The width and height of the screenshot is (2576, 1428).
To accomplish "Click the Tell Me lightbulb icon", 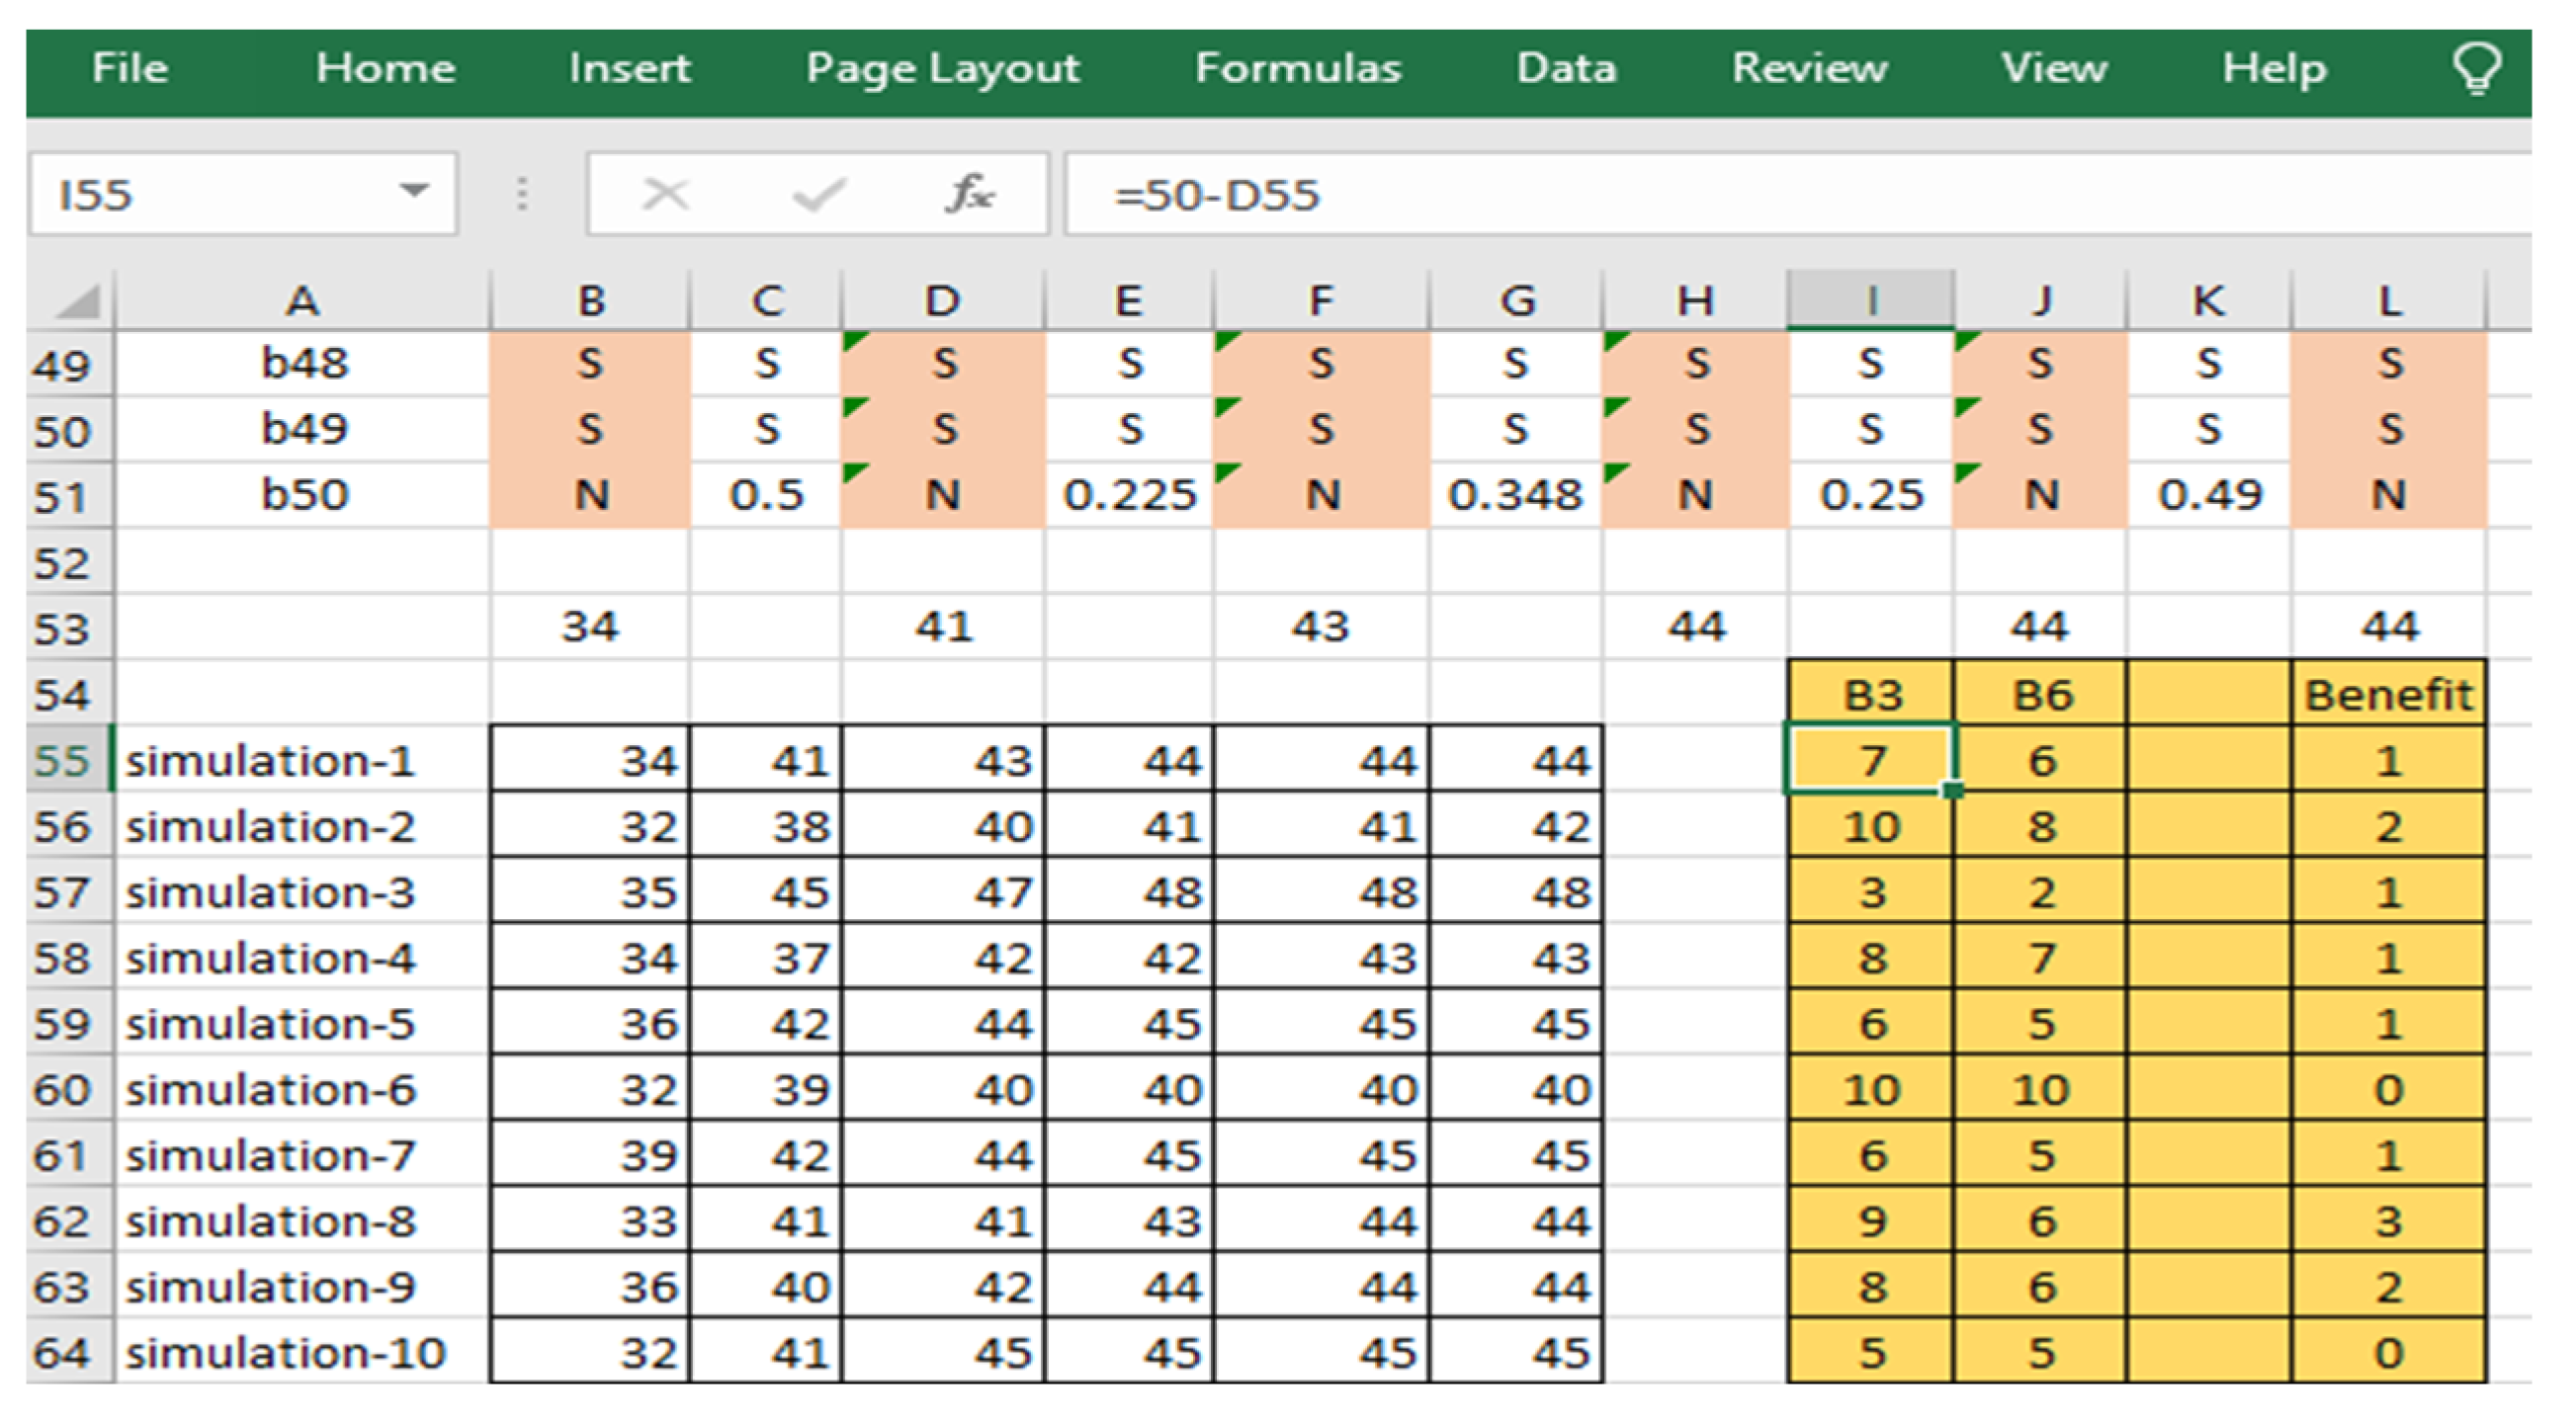I will click(x=2476, y=69).
